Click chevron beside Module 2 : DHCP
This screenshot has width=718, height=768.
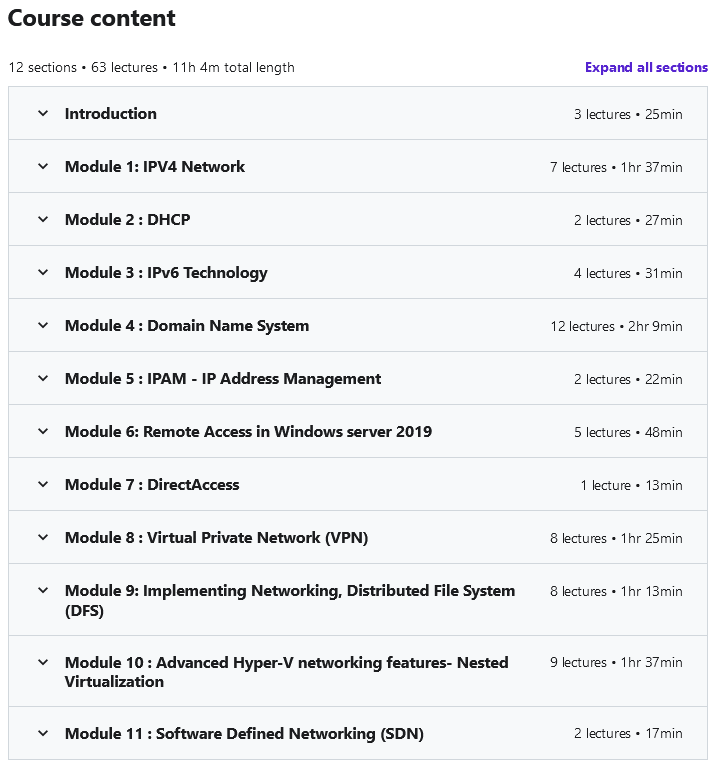(x=43, y=219)
